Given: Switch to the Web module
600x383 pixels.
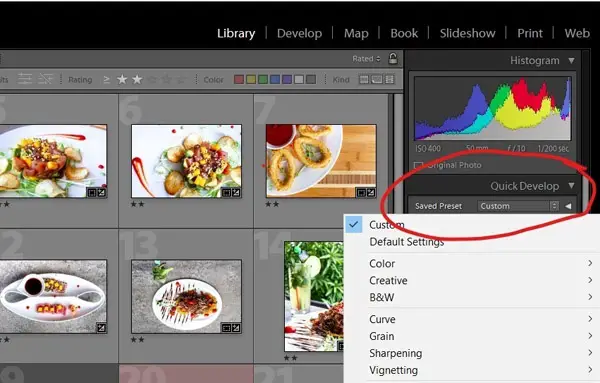Looking at the screenshot, I should click(x=577, y=33).
